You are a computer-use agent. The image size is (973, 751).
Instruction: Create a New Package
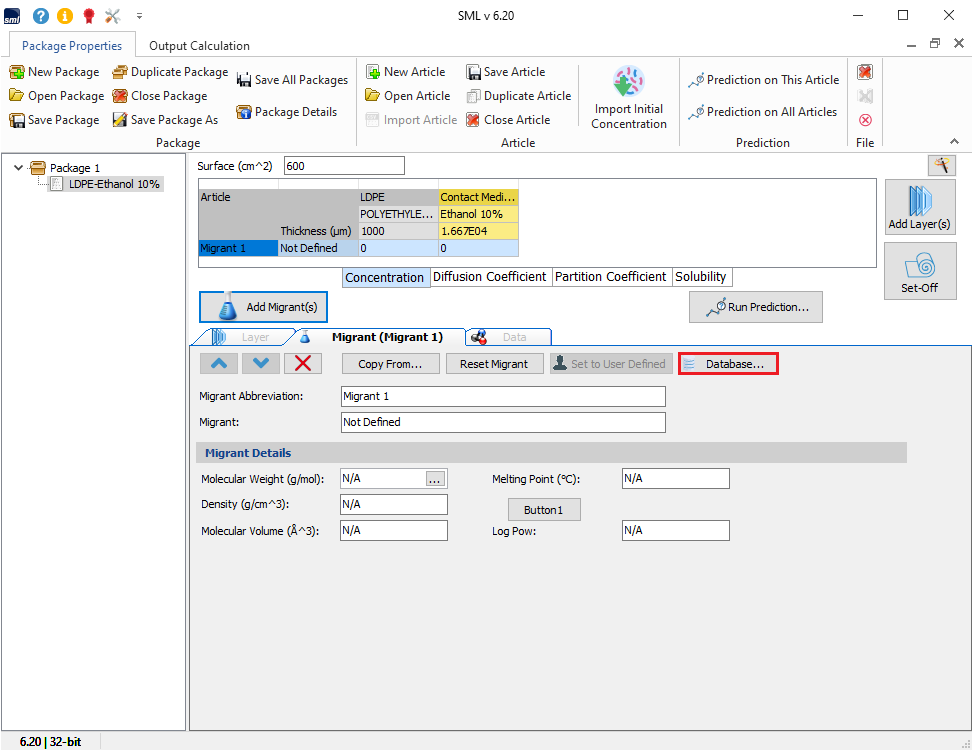coord(54,71)
